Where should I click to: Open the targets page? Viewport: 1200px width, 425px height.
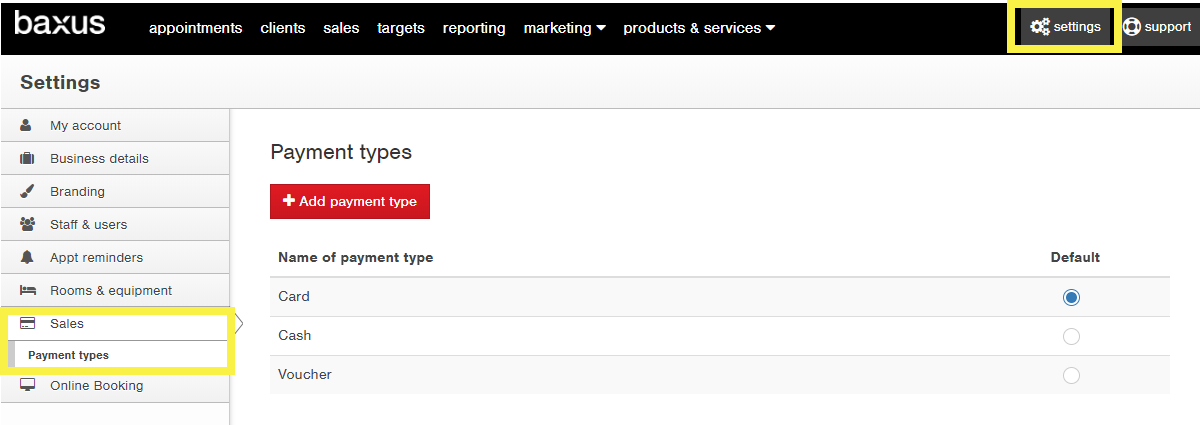point(401,28)
